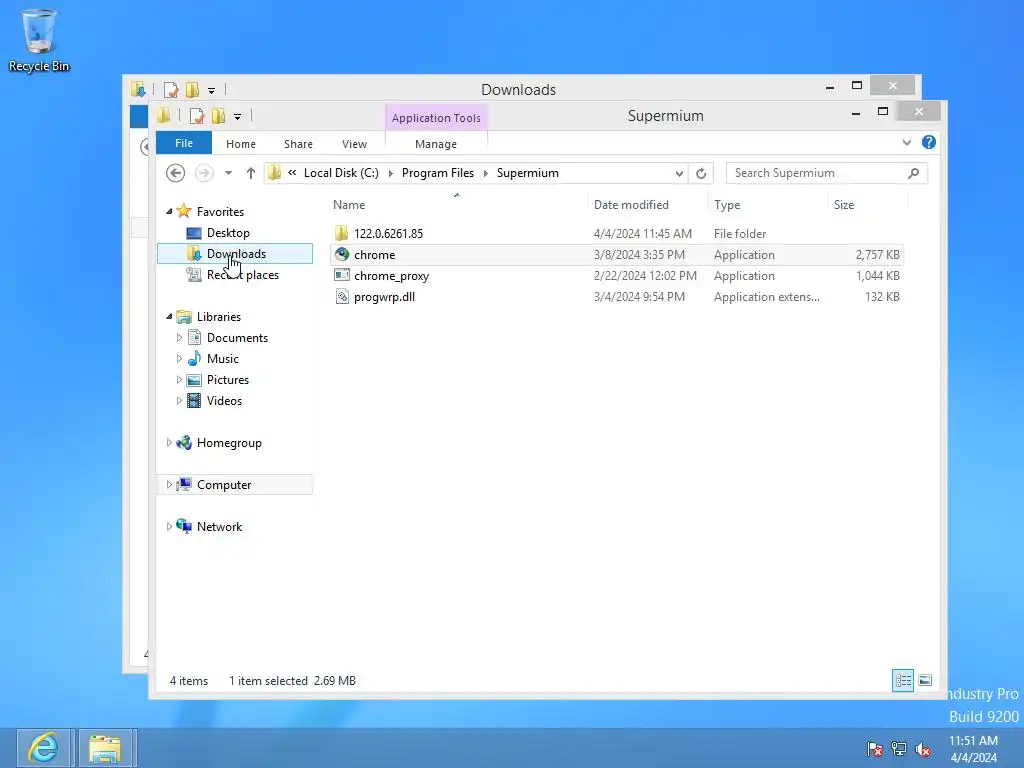1024x768 pixels.
Task: Collapse the Libraries tree section
Action: pyautogui.click(x=169, y=316)
